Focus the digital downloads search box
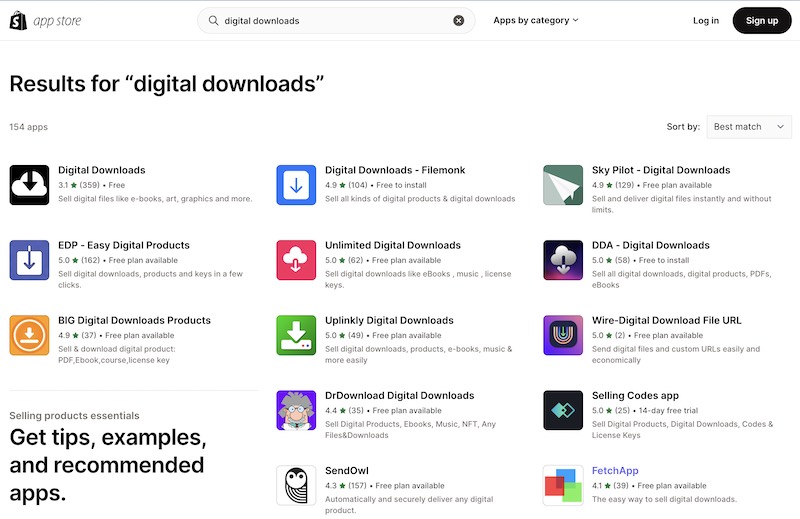800x519 pixels. point(336,20)
